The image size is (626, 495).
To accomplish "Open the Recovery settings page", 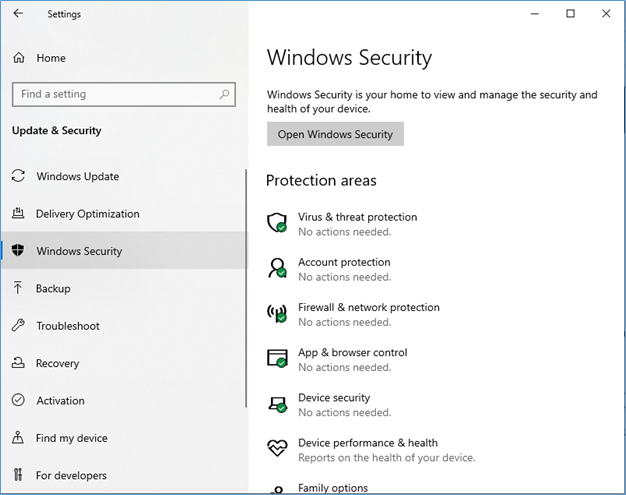I will (124, 363).
